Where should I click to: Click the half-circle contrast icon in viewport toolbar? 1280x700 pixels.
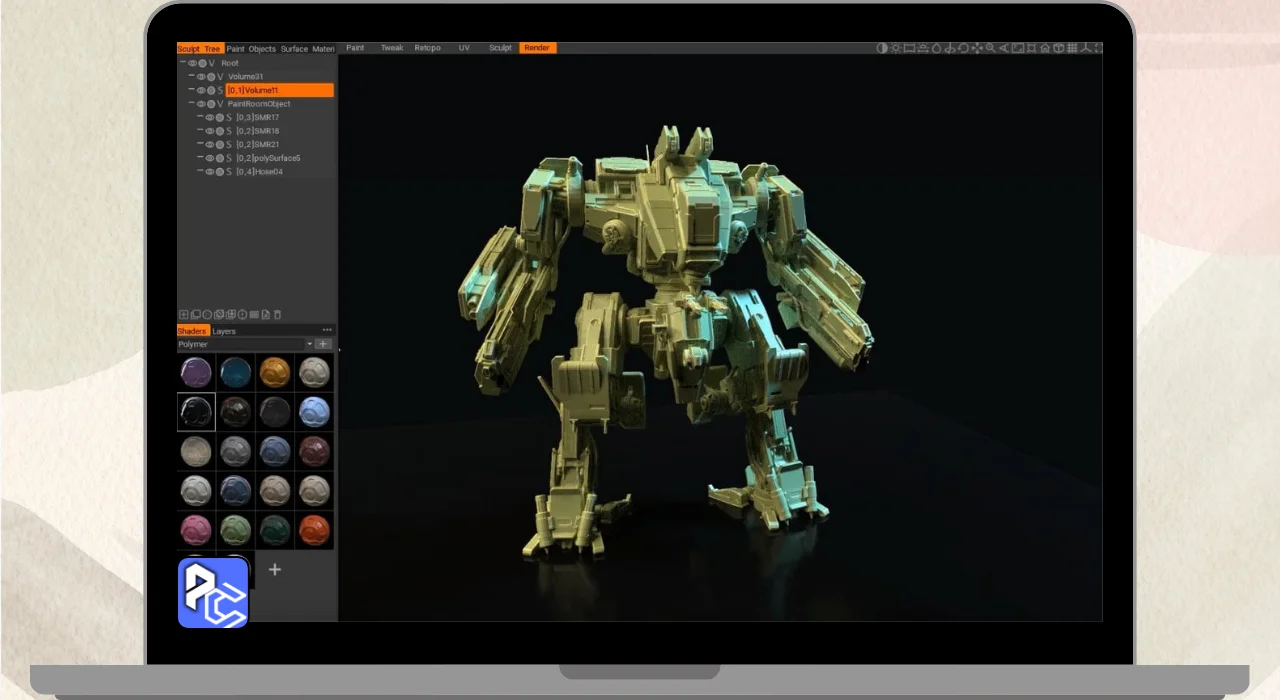click(882, 48)
